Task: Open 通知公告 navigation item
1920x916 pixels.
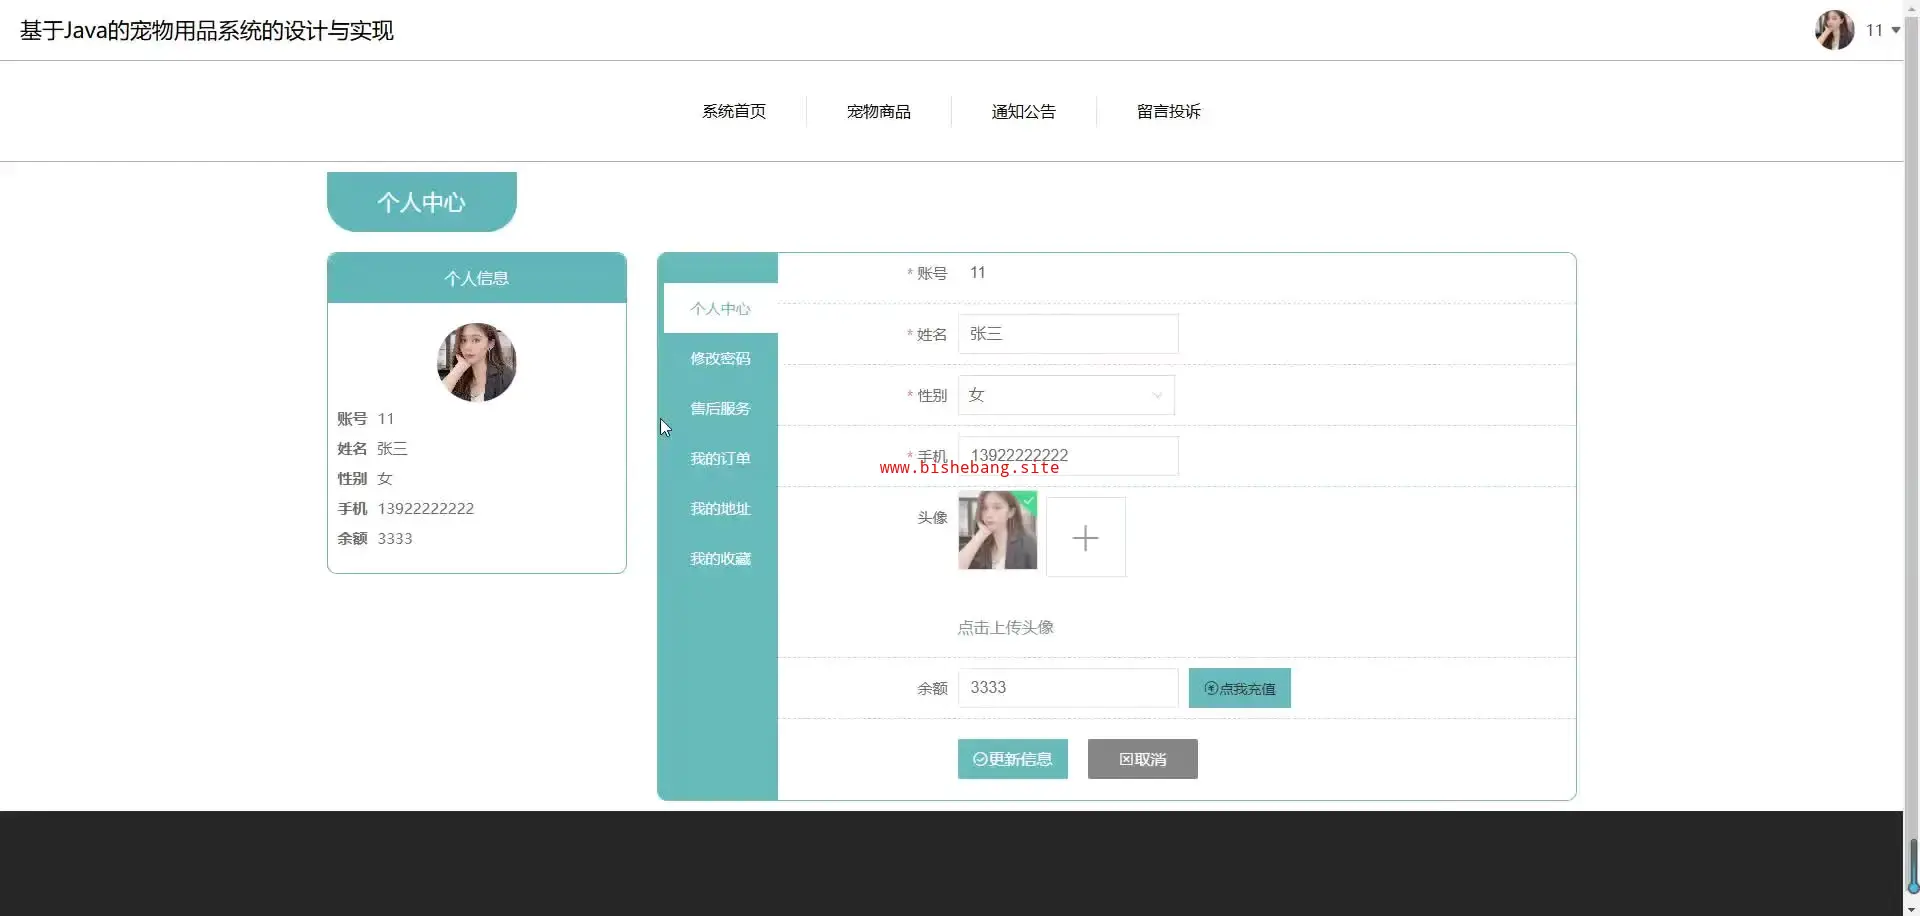Action: pyautogui.click(x=1024, y=111)
